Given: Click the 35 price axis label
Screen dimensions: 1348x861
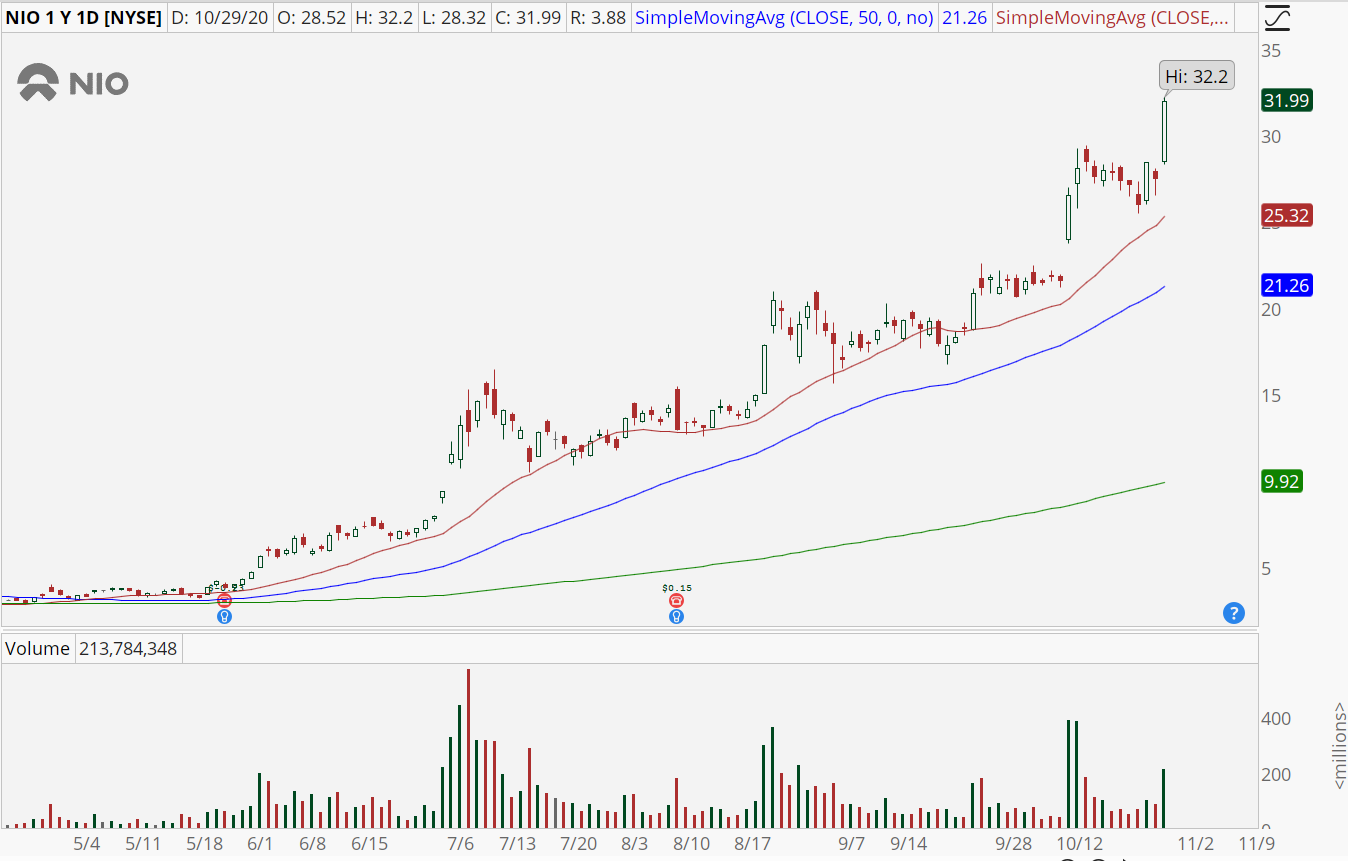Looking at the screenshot, I should pyautogui.click(x=1271, y=50).
